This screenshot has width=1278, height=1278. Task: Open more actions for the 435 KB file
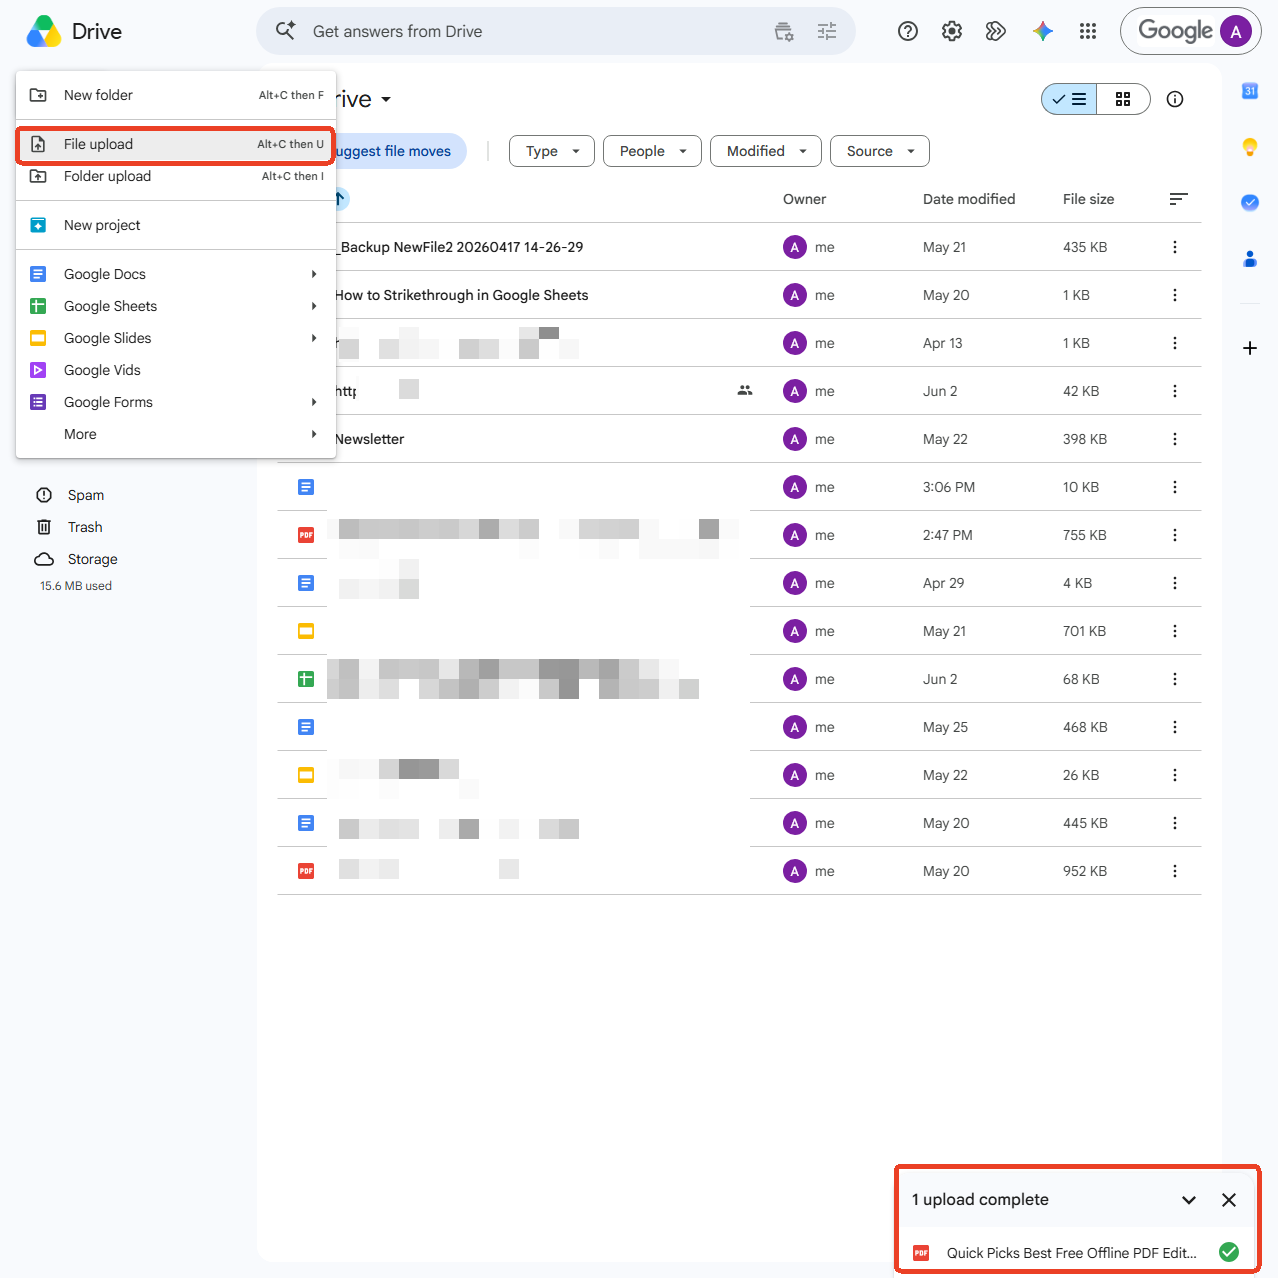click(x=1175, y=247)
